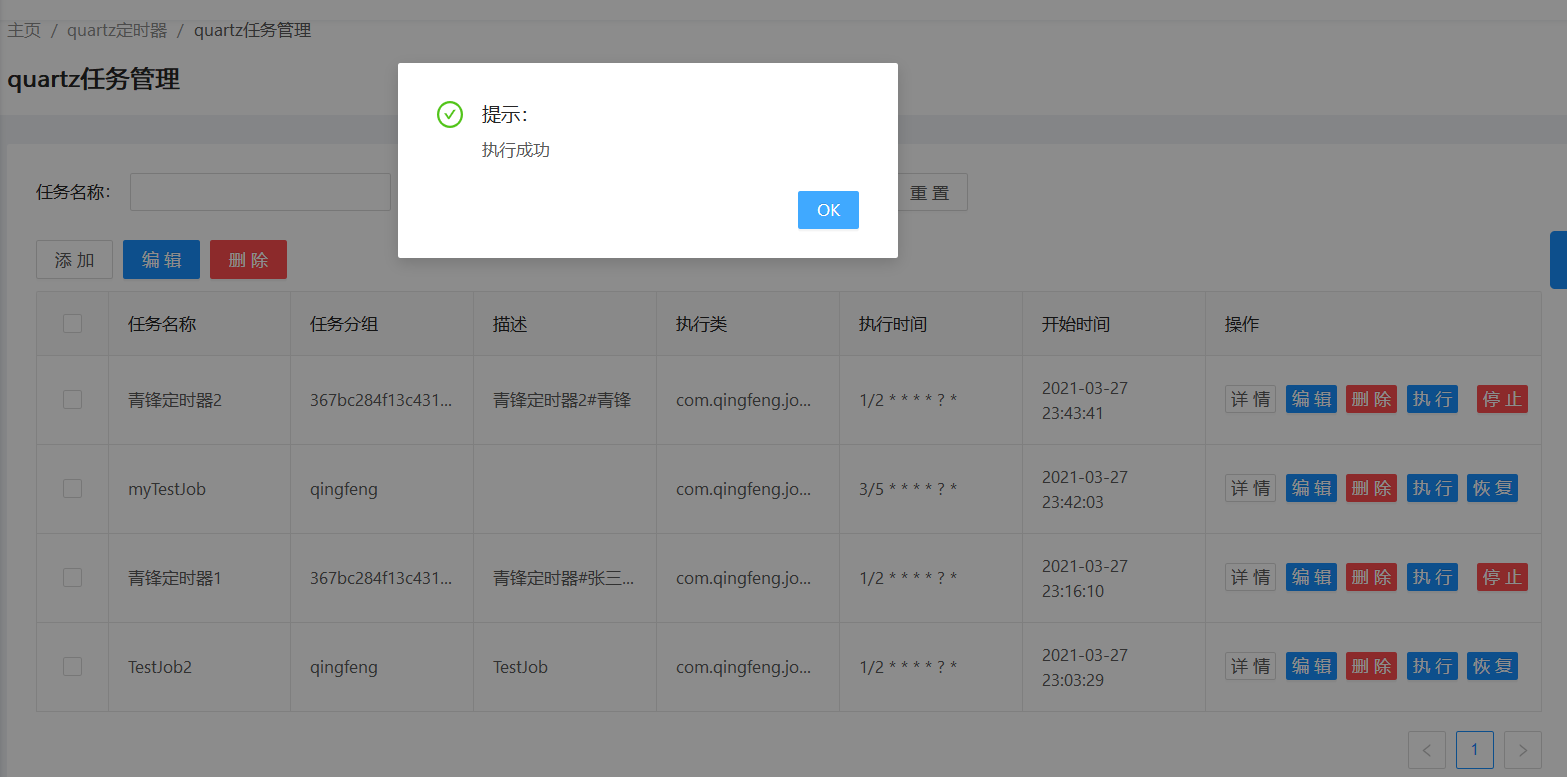The height and width of the screenshot is (777, 1567).
Task: Click 恢复 in the TestJob2 row
Action: click(x=1492, y=666)
